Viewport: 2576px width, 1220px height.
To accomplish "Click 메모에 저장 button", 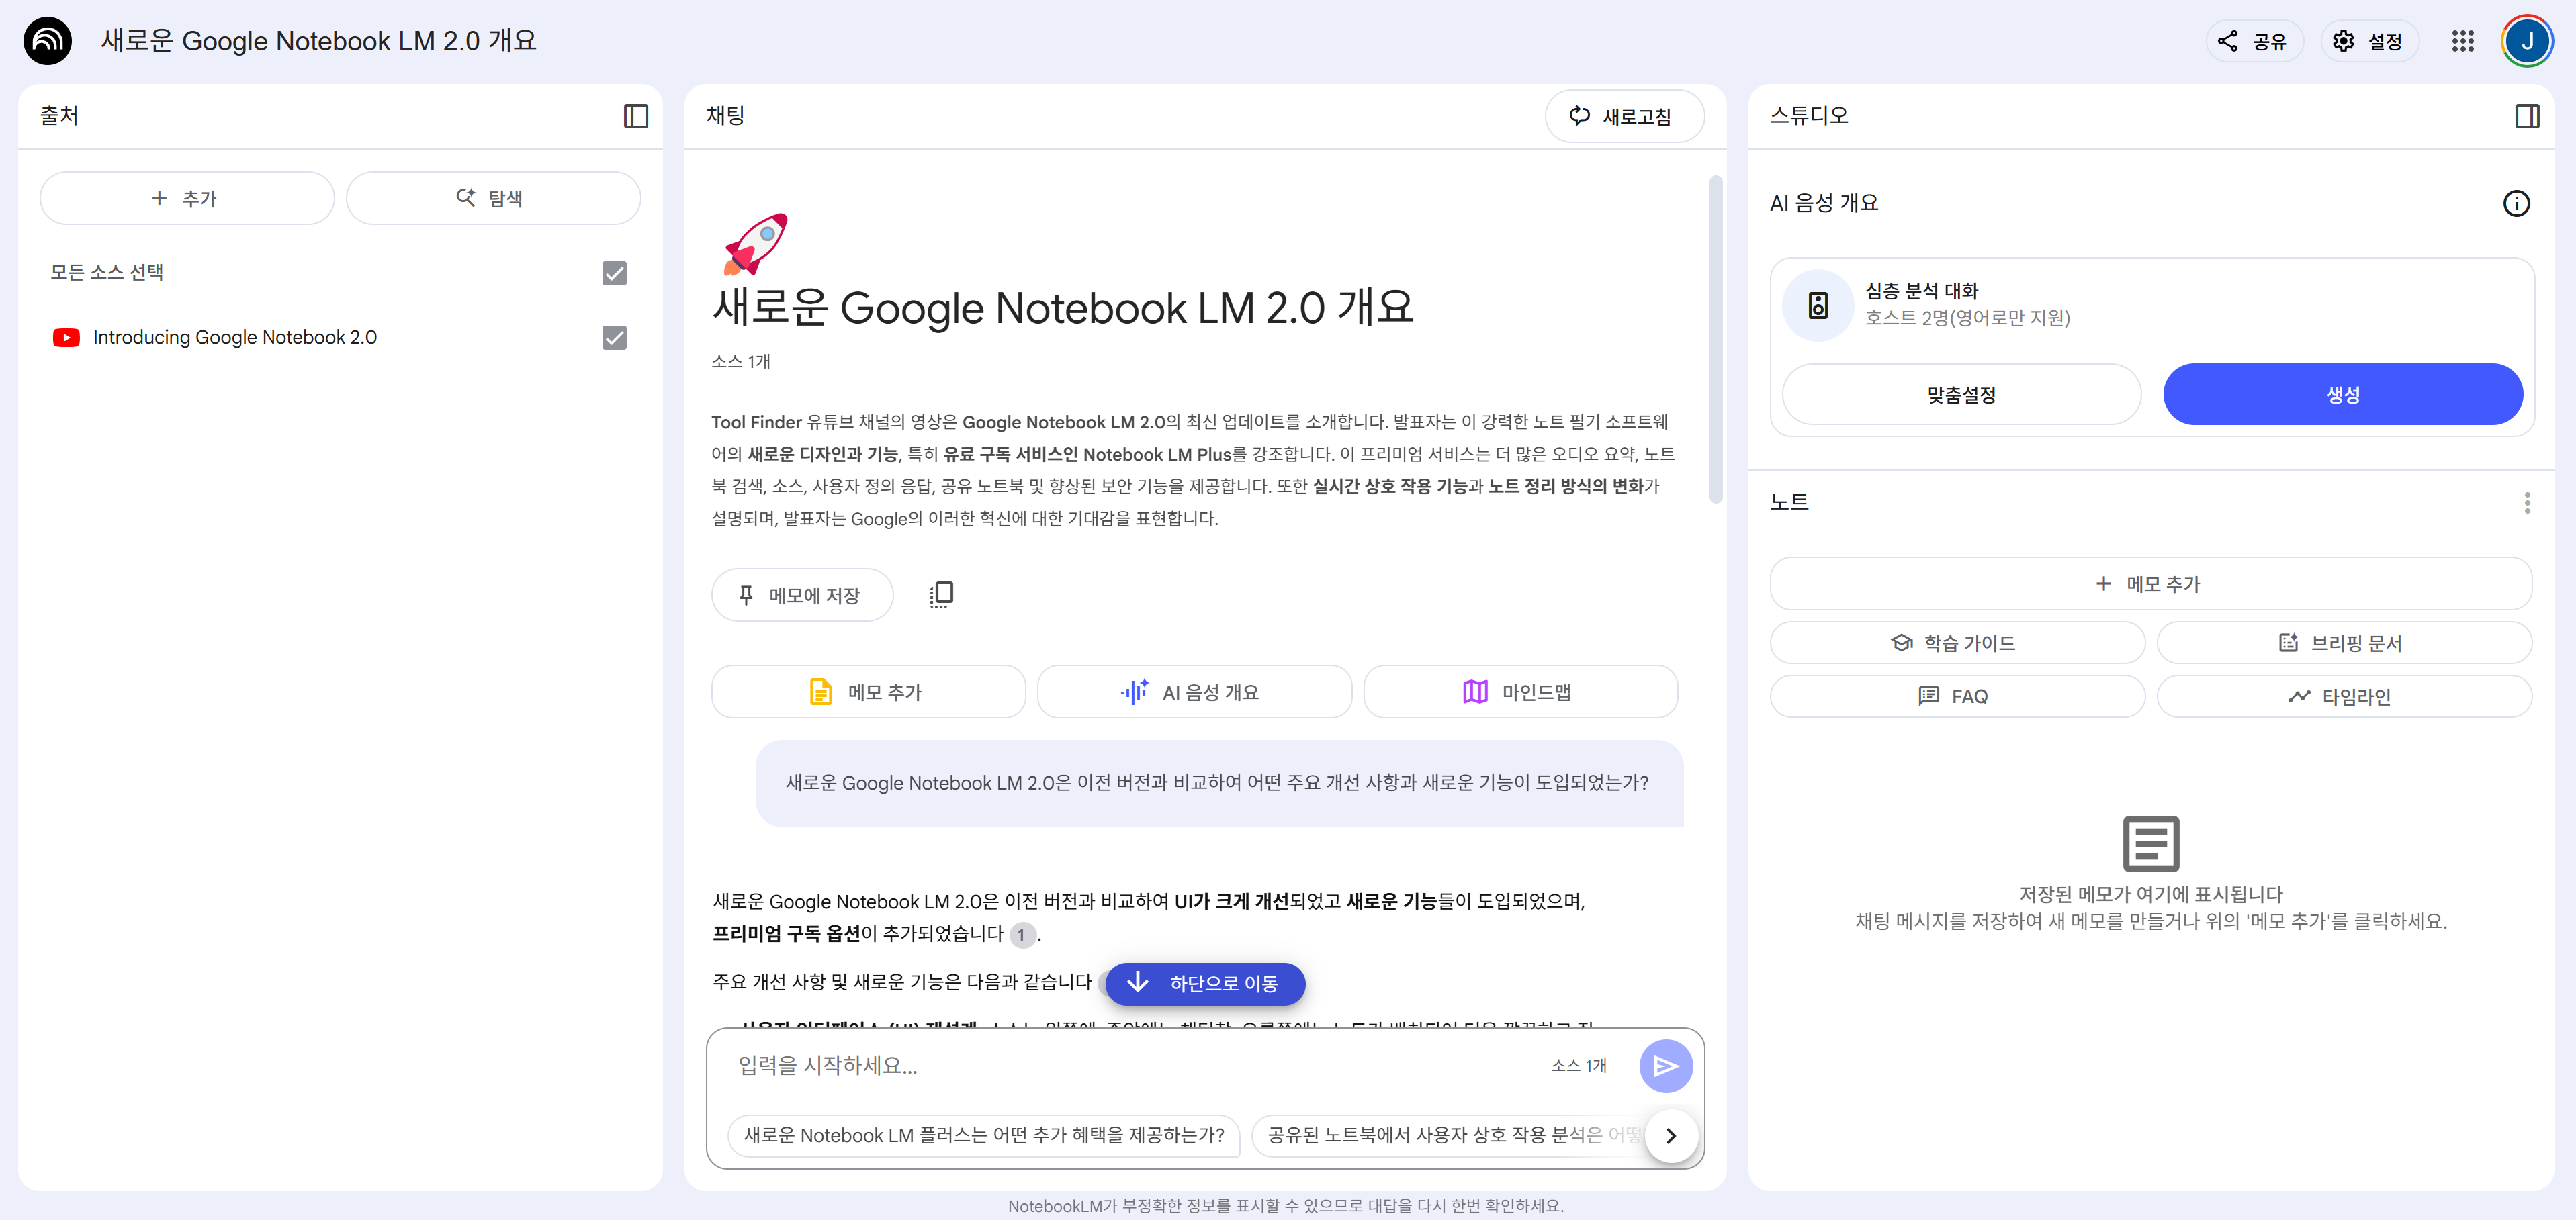I will click(802, 595).
